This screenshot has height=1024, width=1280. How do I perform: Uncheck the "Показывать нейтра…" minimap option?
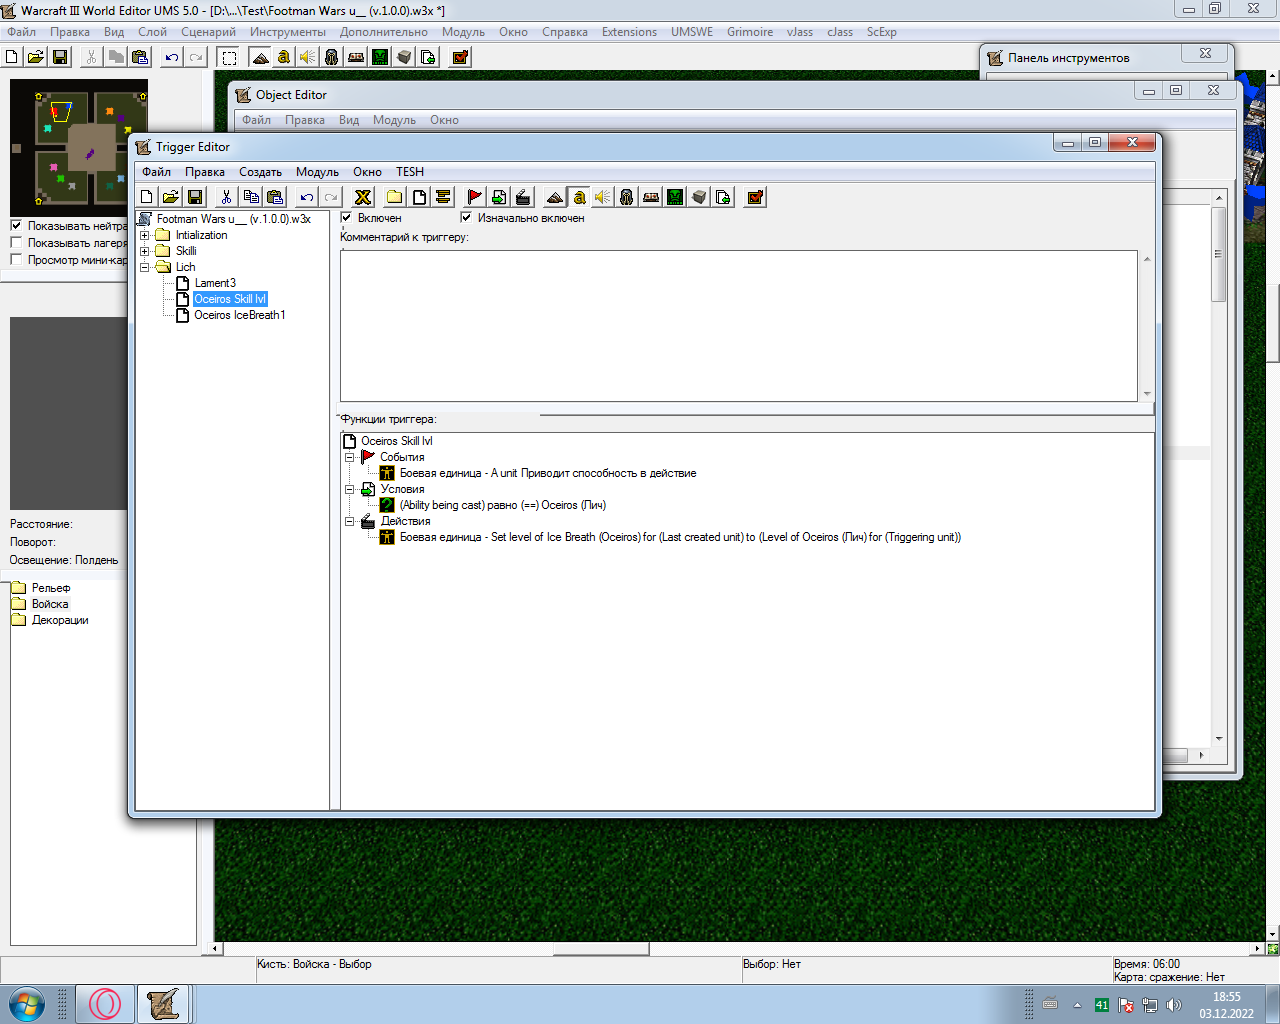point(16,225)
